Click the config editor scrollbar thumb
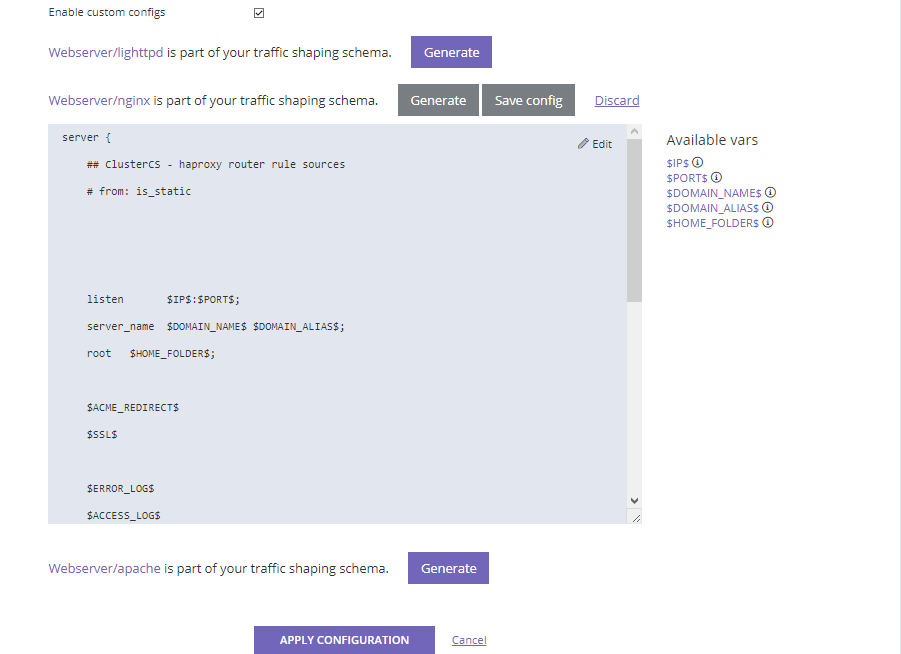This screenshot has width=901, height=654. (x=634, y=220)
